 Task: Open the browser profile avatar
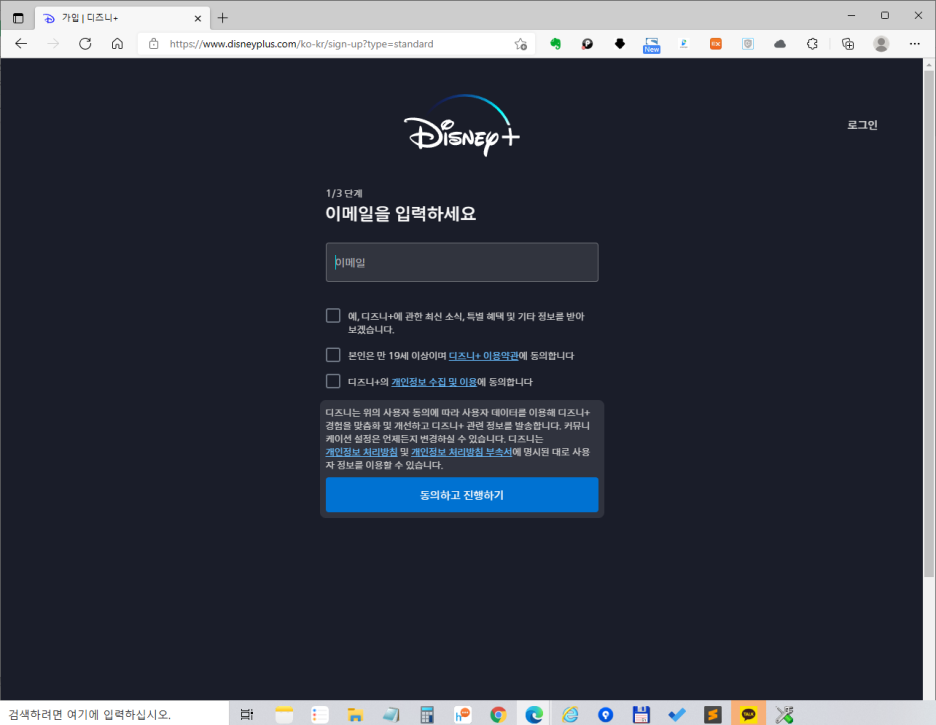(x=881, y=44)
